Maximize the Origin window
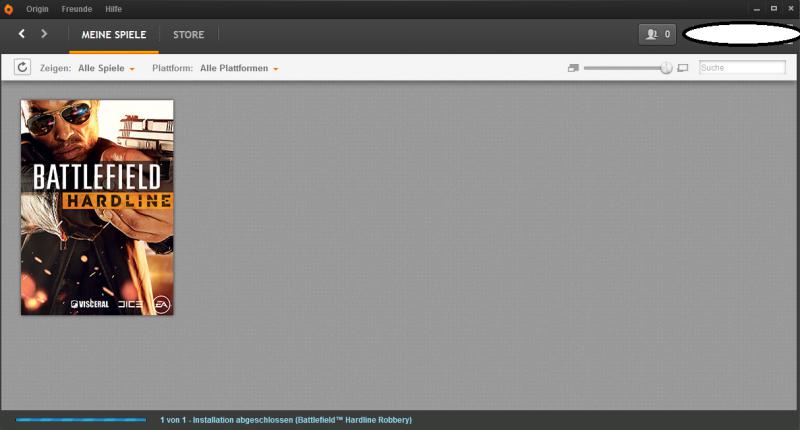 point(773,8)
